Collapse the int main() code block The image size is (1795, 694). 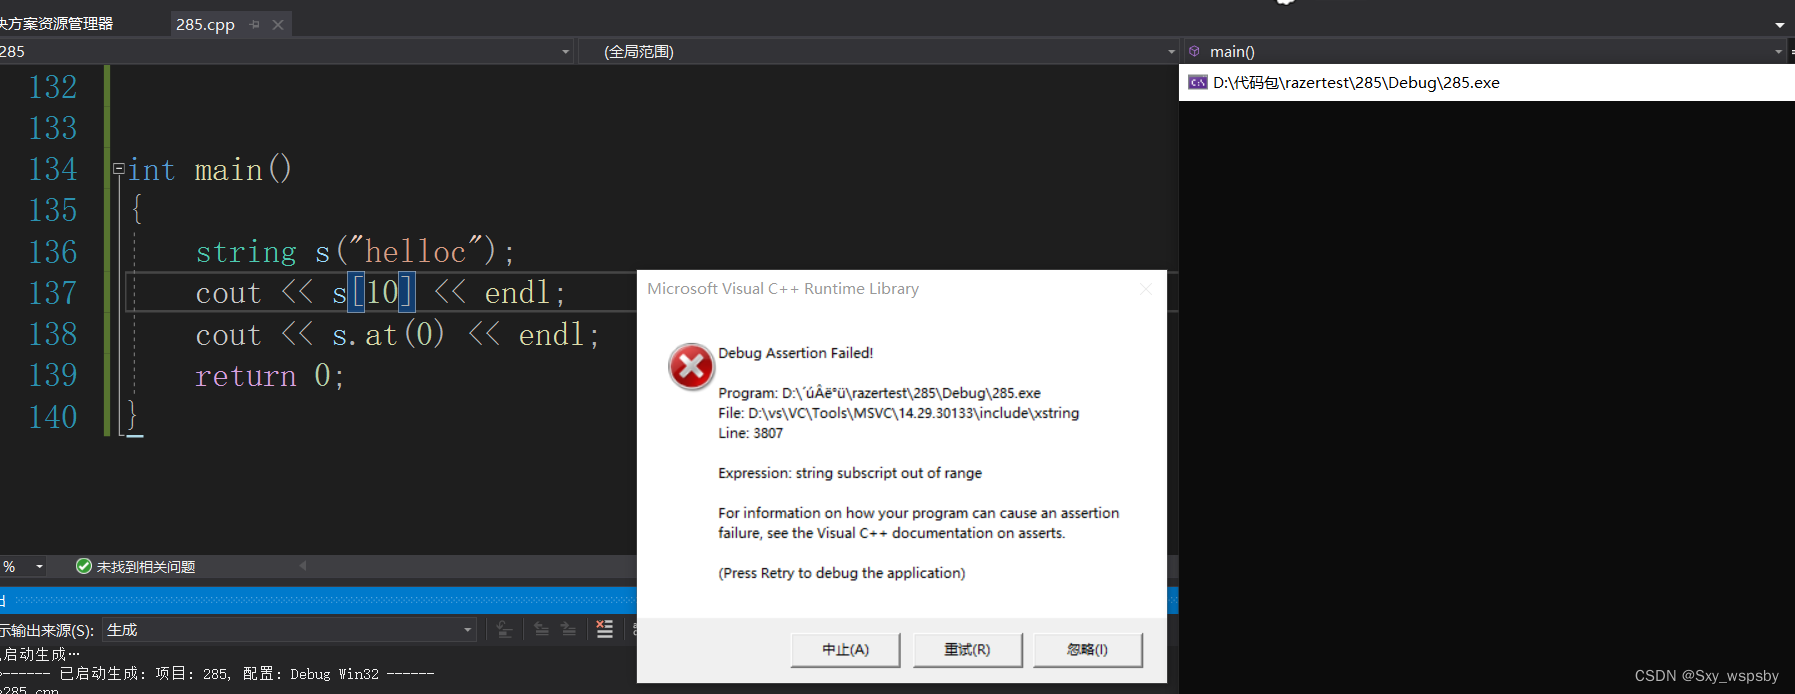coord(119,169)
